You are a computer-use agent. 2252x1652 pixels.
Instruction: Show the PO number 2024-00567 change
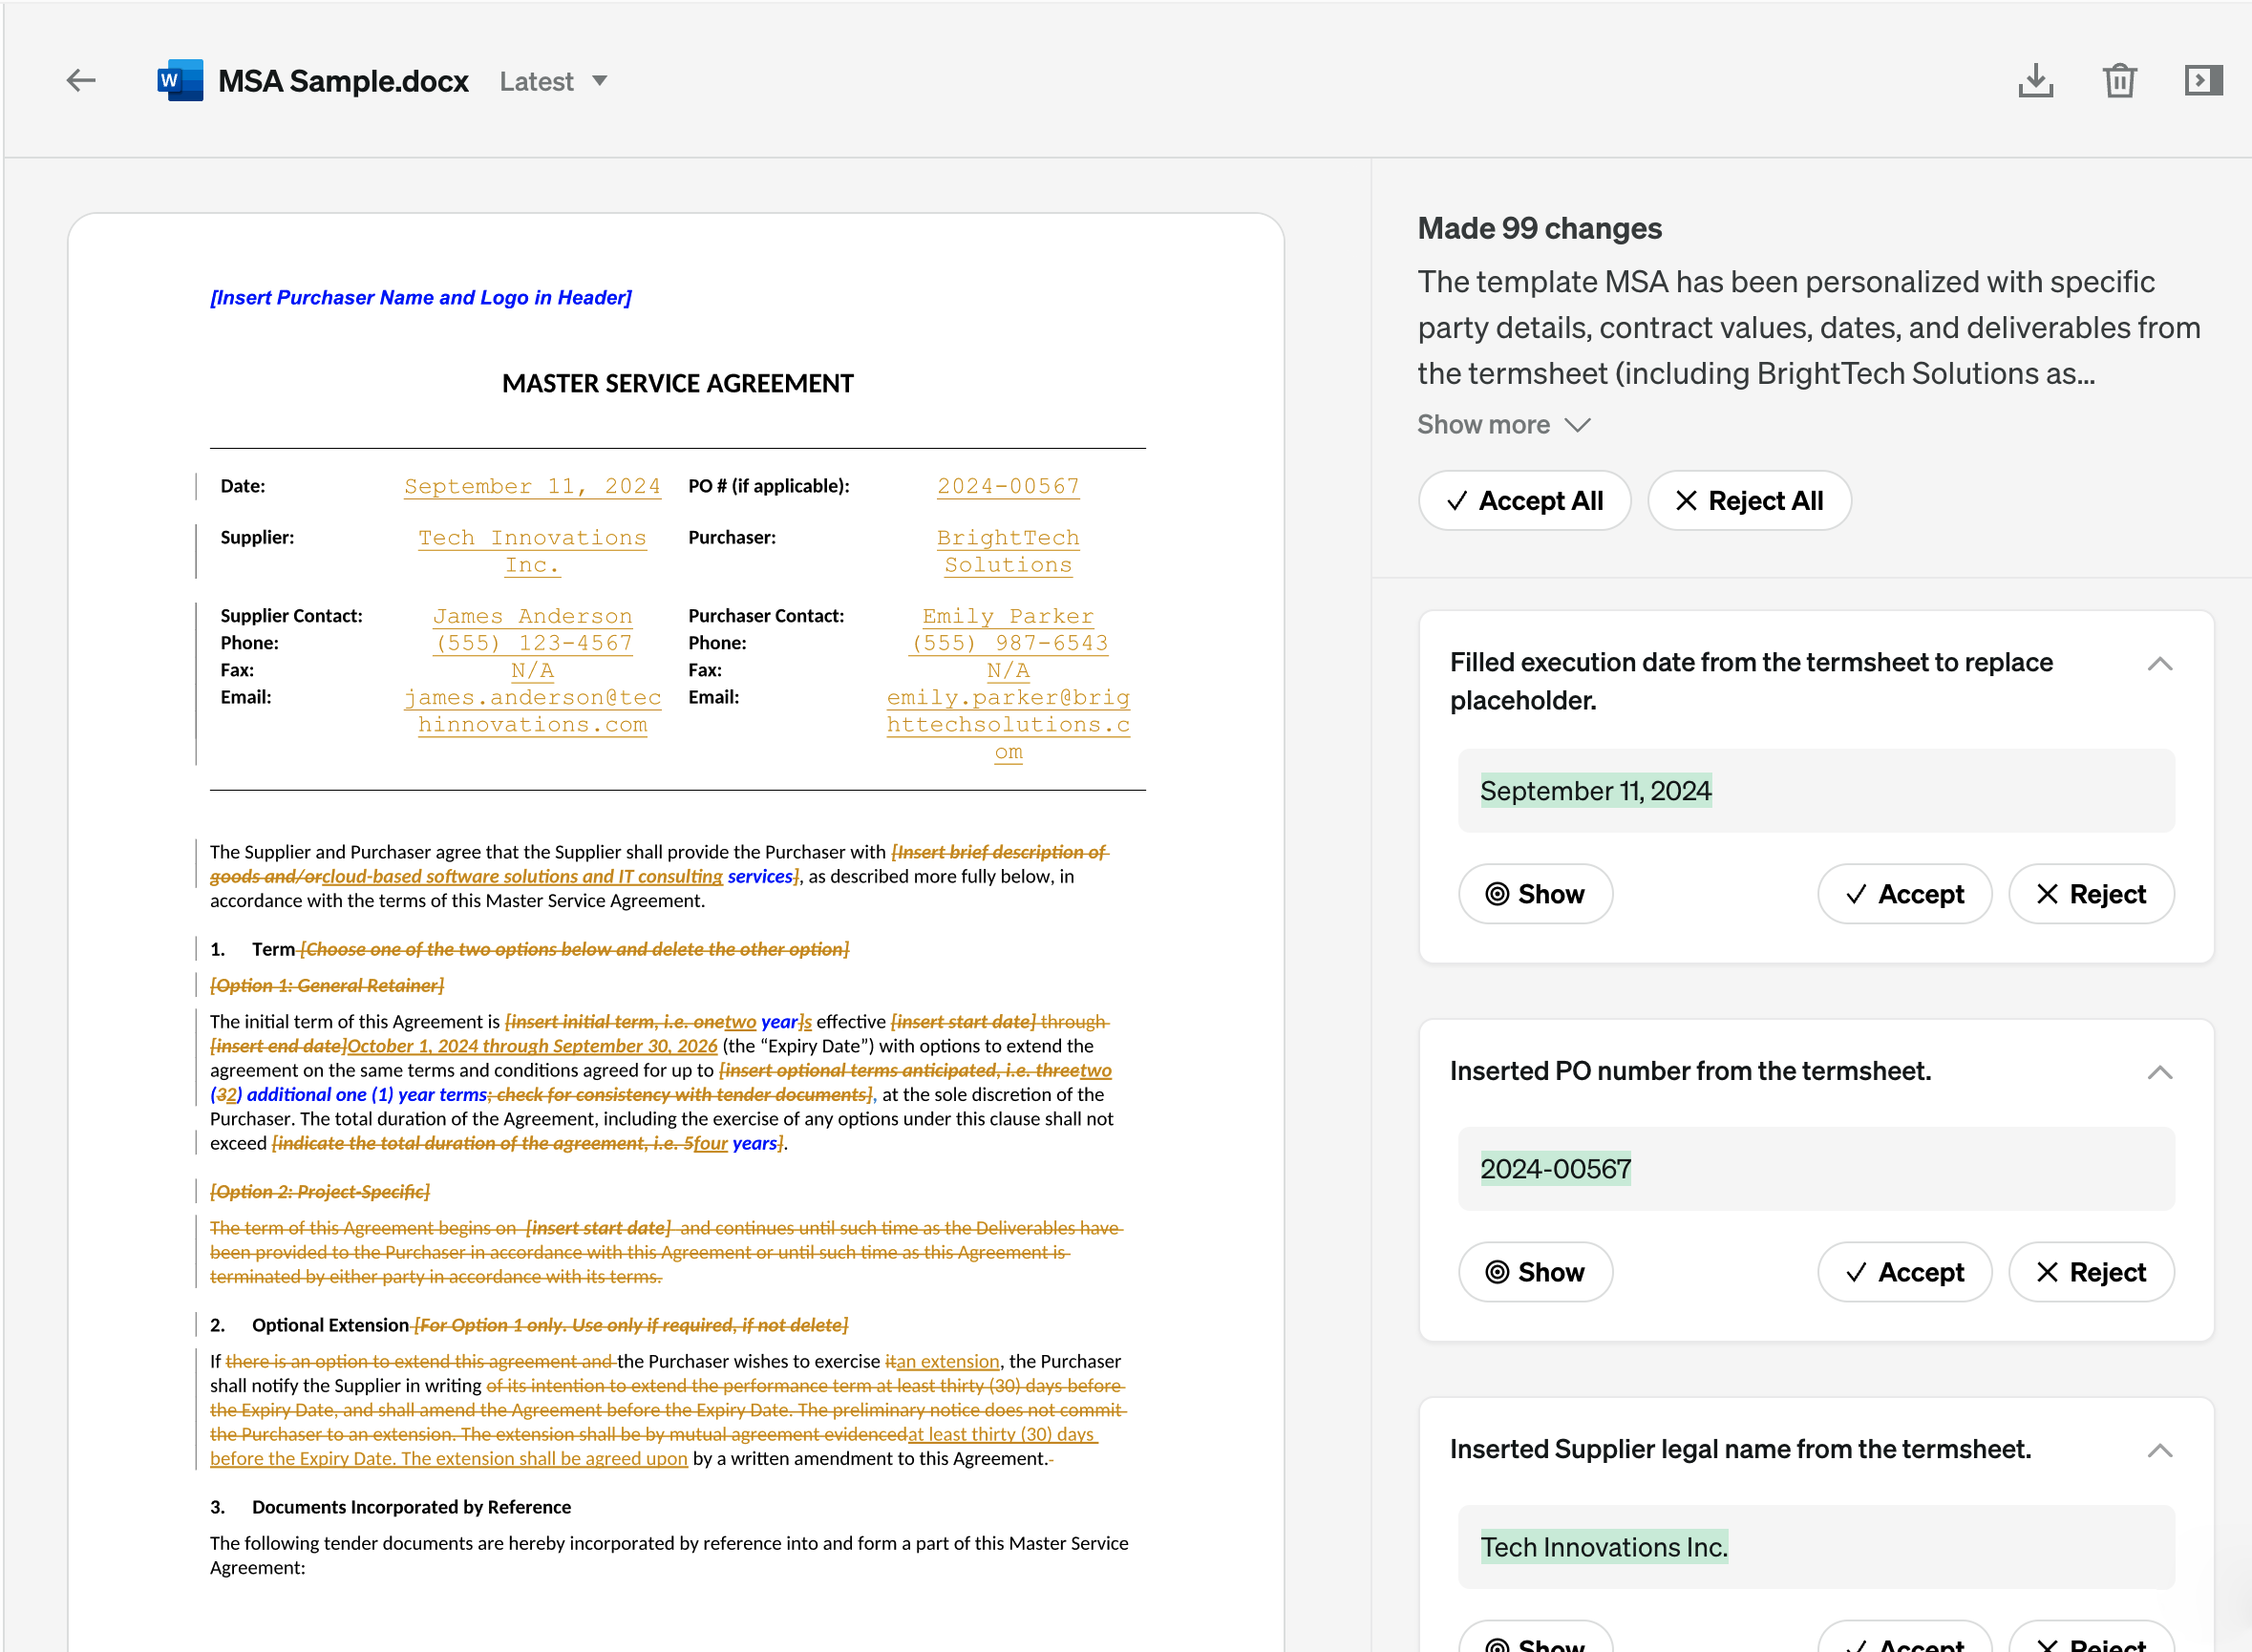click(1535, 1271)
